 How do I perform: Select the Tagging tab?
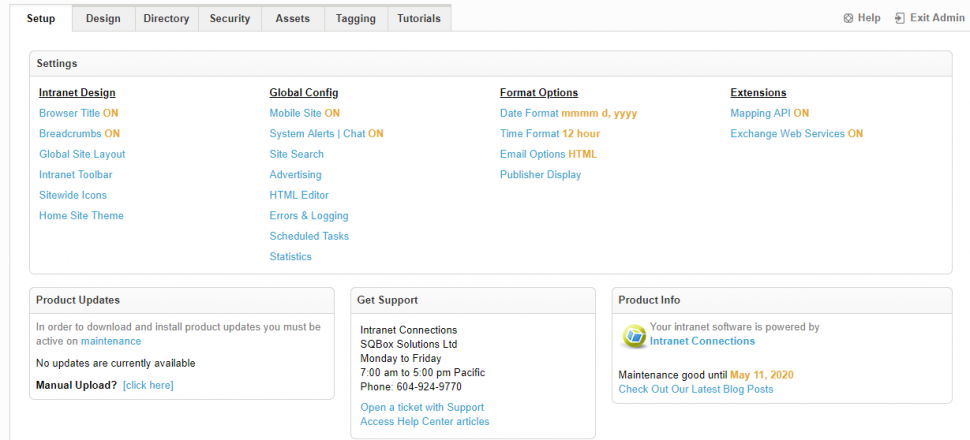tap(355, 18)
